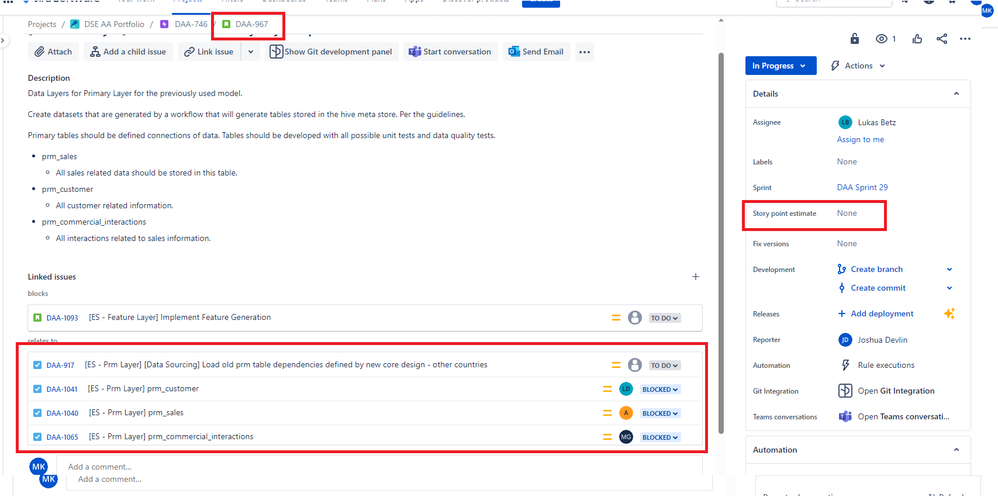Open linked issue DAA-1041
998x496 pixels.
[x=62, y=389]
